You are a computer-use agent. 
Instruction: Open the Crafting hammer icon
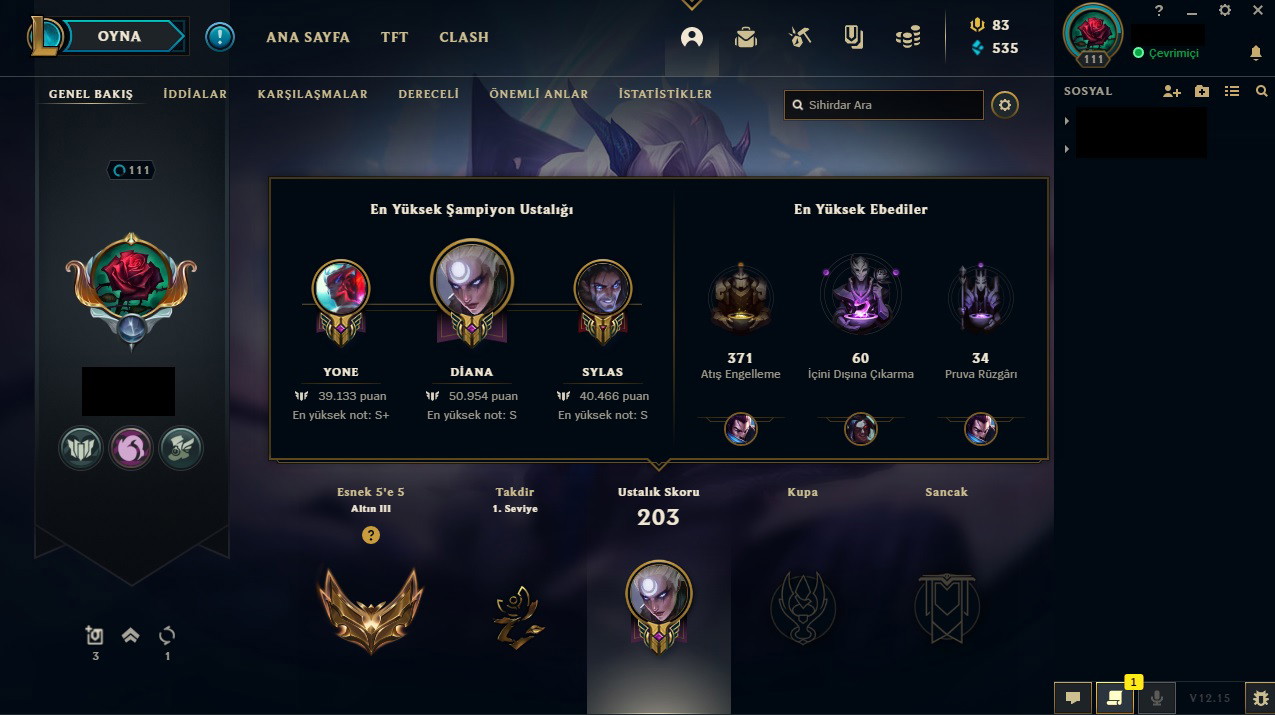799,37
